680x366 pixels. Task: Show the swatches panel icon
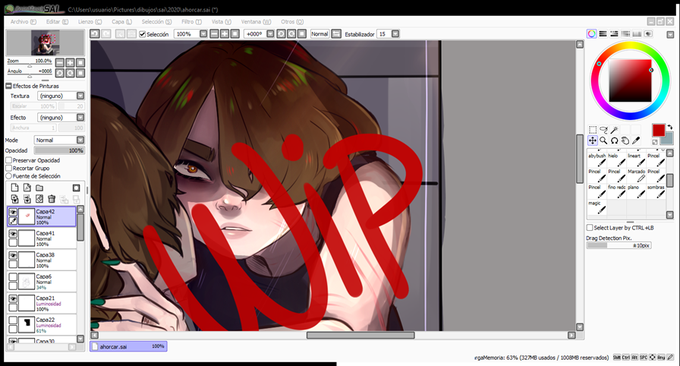(637, 34)
